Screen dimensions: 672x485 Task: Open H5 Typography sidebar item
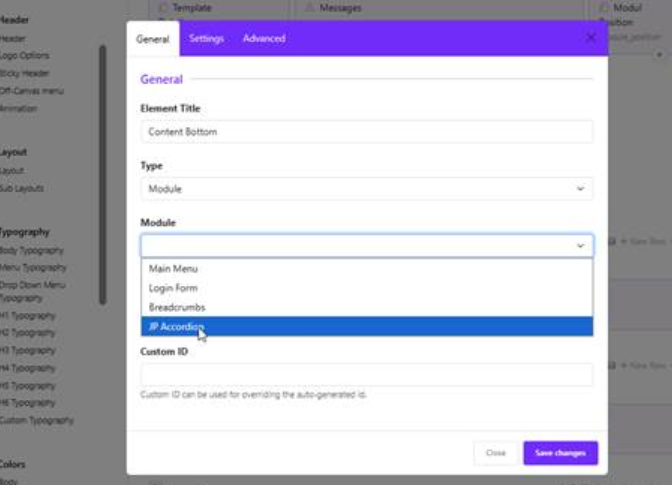(x=28, y=386)
